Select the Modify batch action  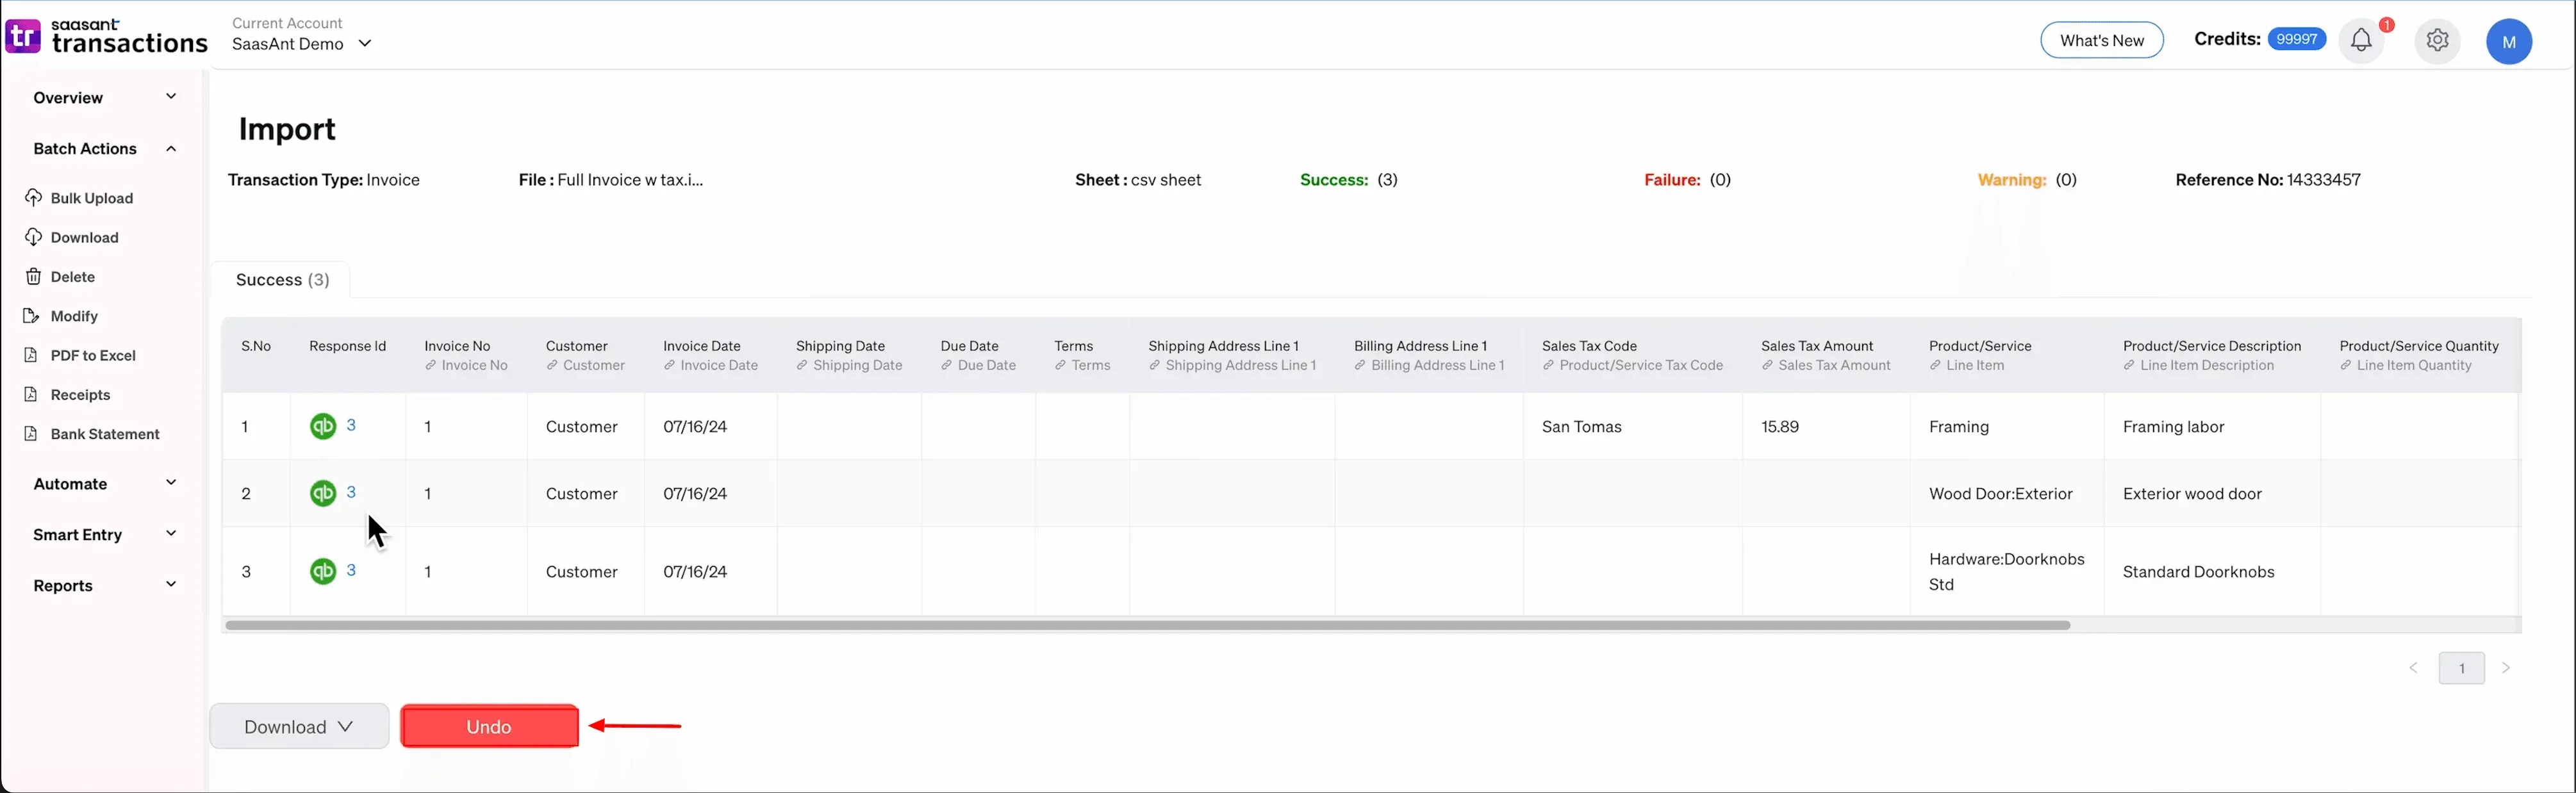(x=74, y=316)
